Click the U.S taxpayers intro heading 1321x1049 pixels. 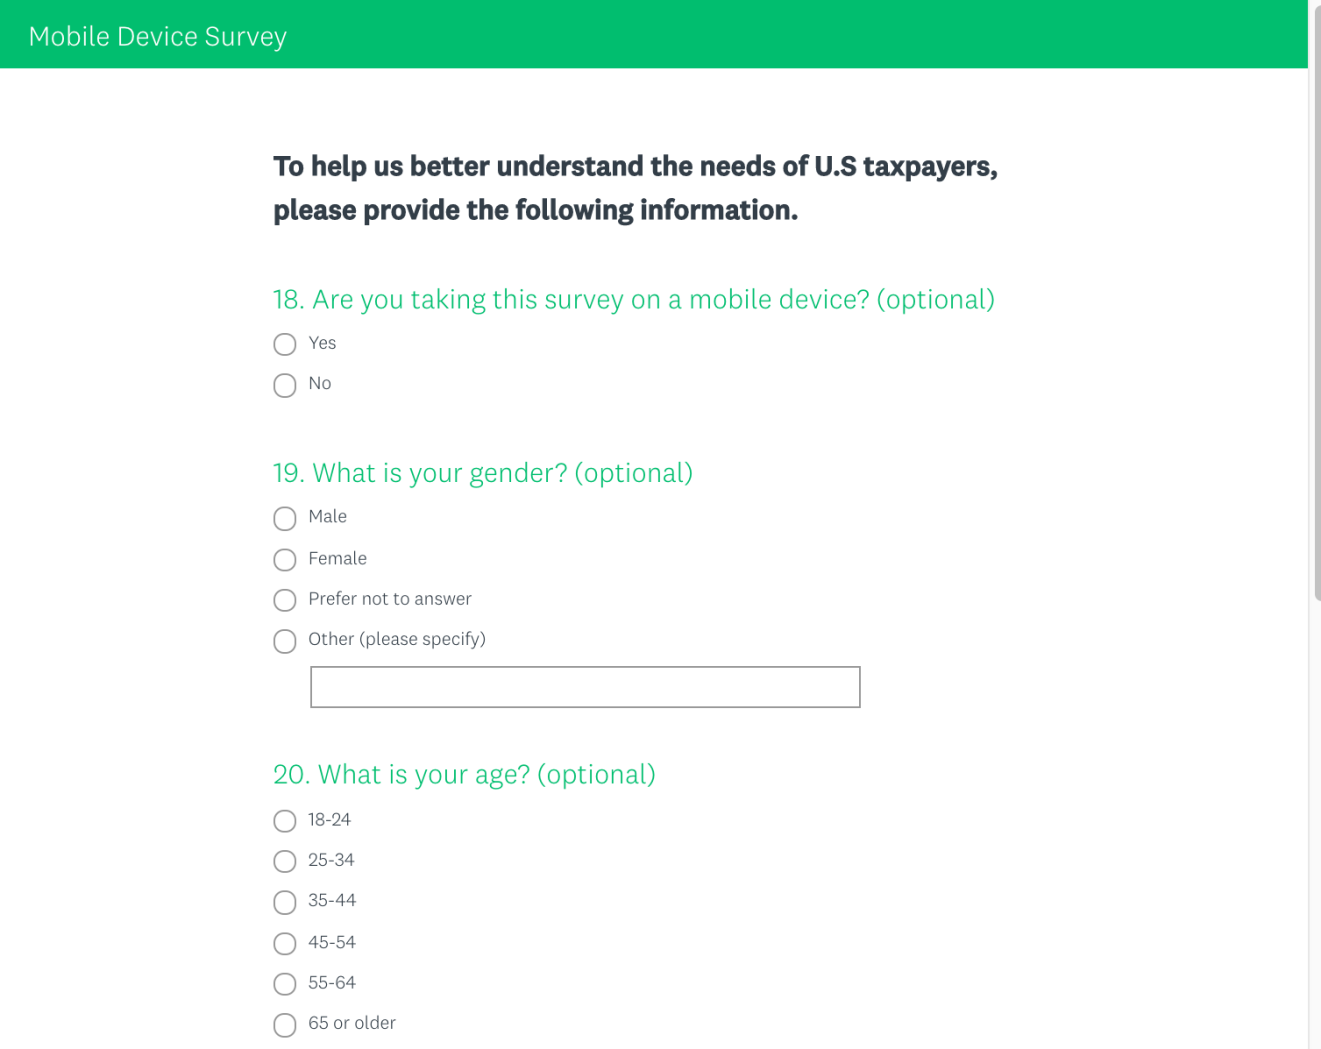635,188
